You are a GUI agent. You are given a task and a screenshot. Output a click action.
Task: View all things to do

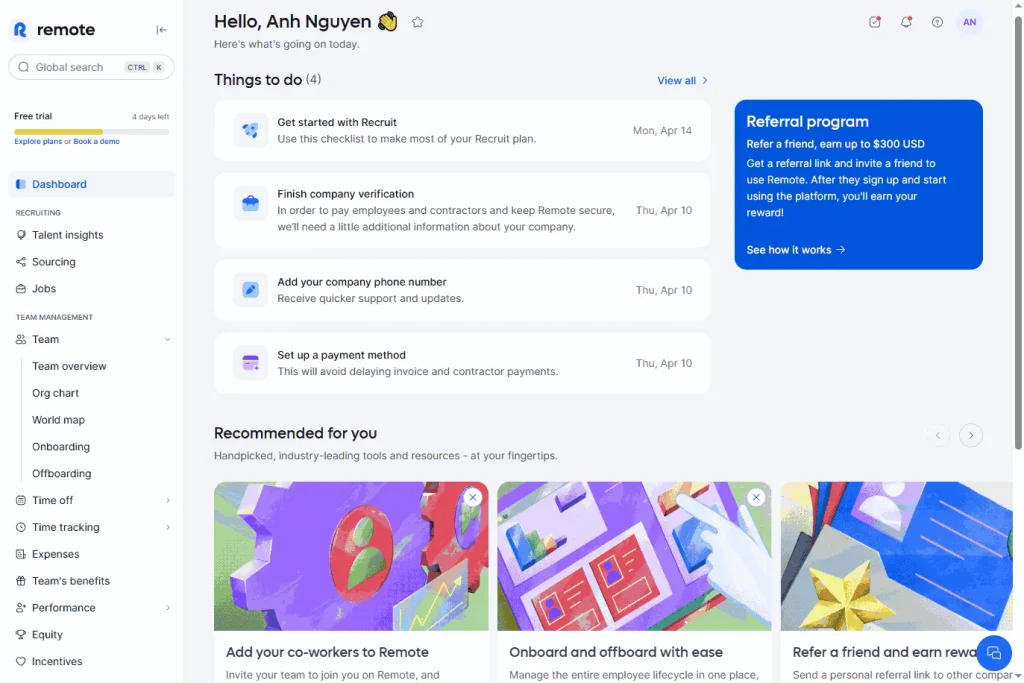[682, 80]
